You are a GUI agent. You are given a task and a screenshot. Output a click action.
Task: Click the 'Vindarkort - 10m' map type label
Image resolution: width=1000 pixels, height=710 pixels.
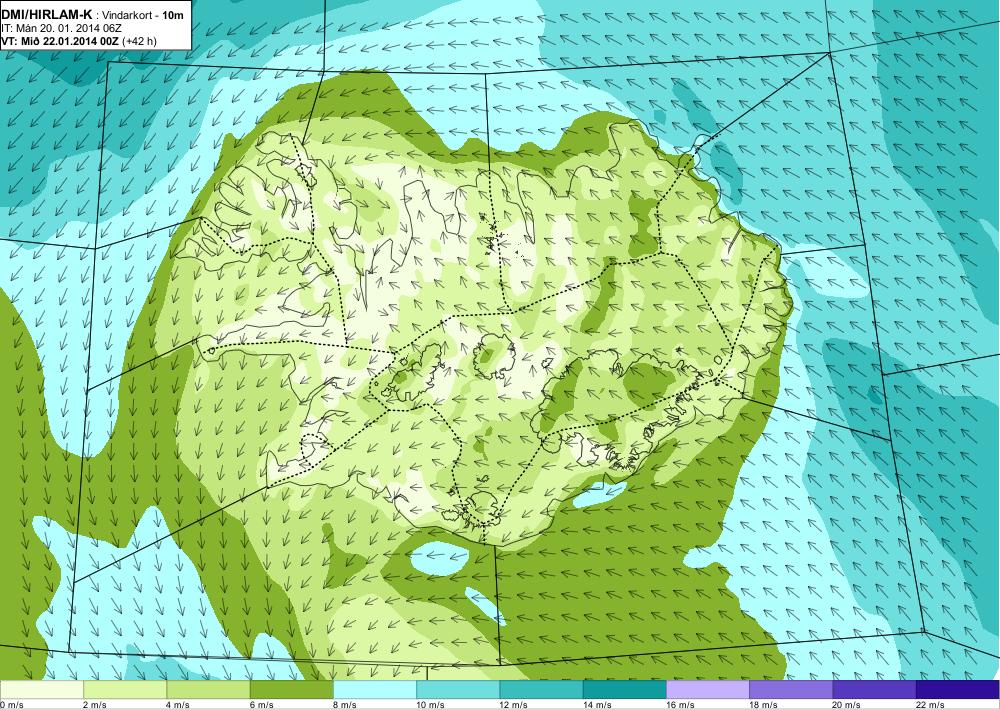pos(143,16)
